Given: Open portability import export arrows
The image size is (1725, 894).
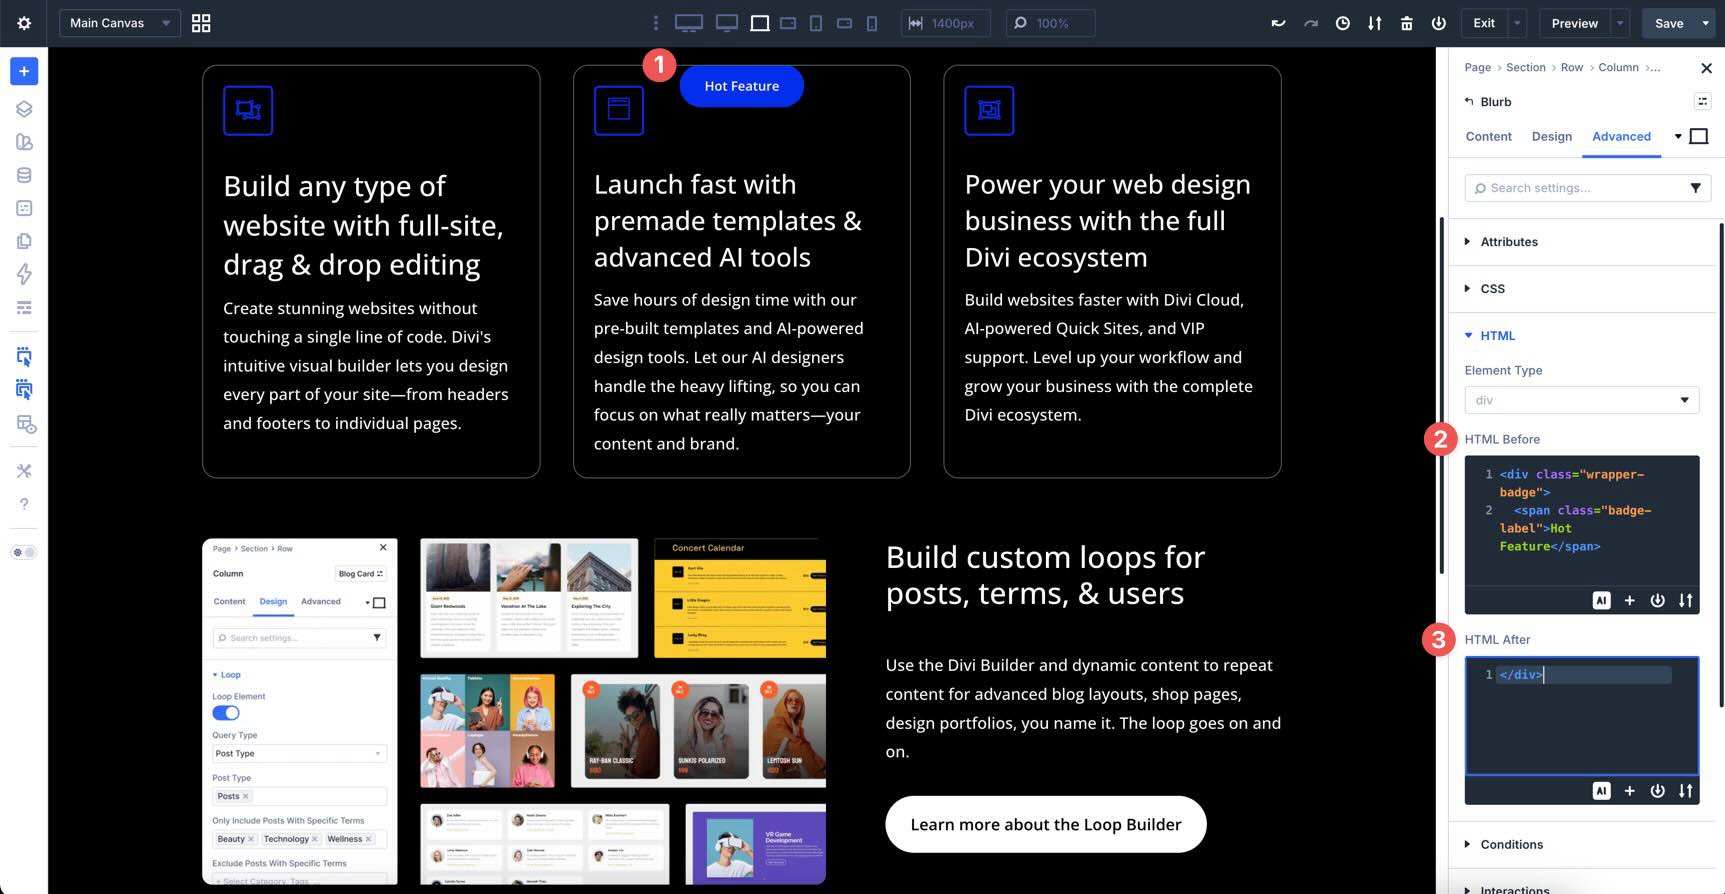Looking at the screenshot, I should pos(1375,23).
